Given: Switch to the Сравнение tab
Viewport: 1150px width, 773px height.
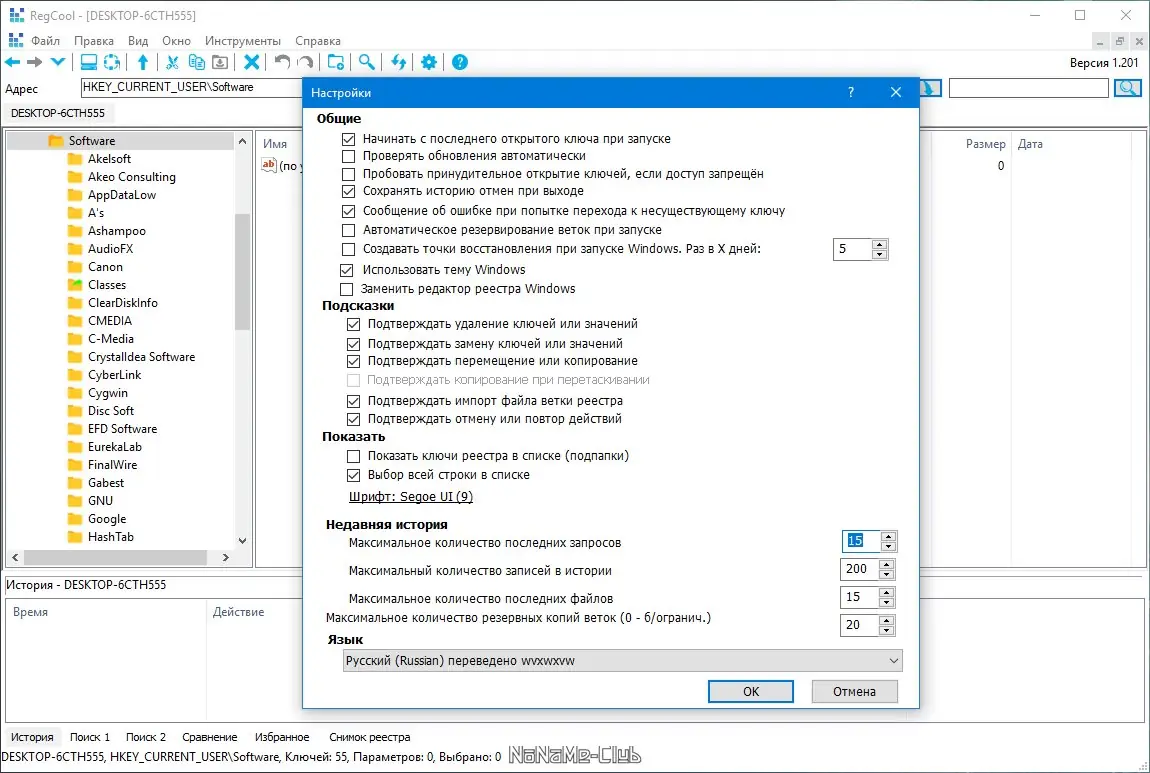Looking at the screenshot, I should [210, 737].
